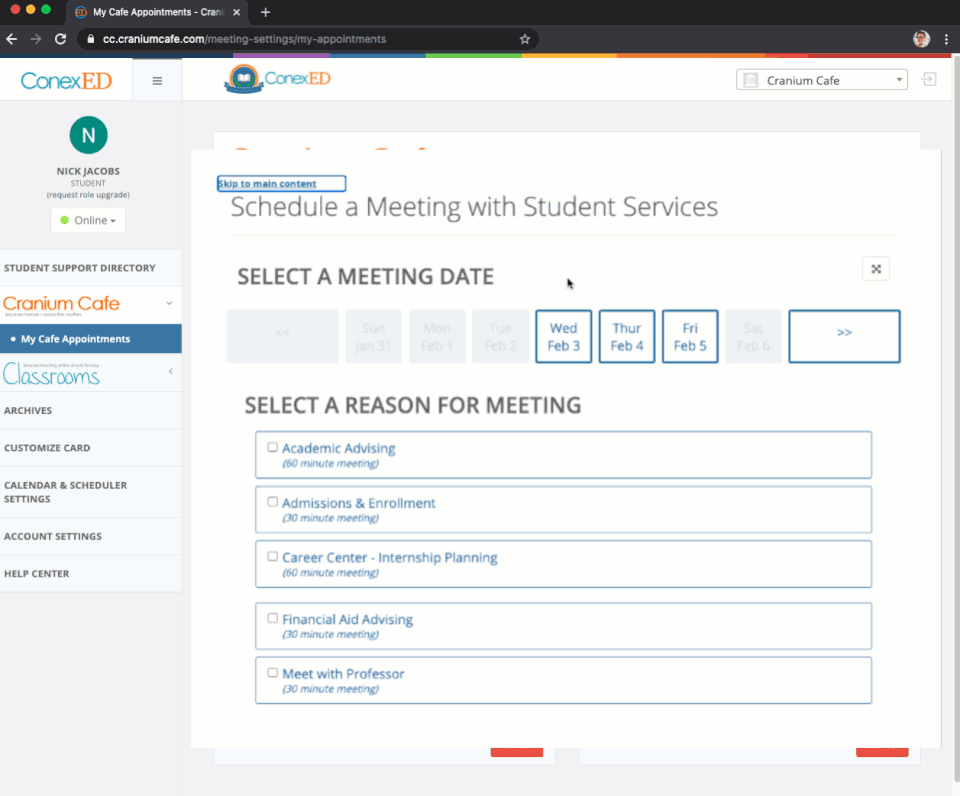Click the Schedule a Meeting with Student Services heading
The height and width of the screenshot is (796, 960).
(x=474, y=206)
